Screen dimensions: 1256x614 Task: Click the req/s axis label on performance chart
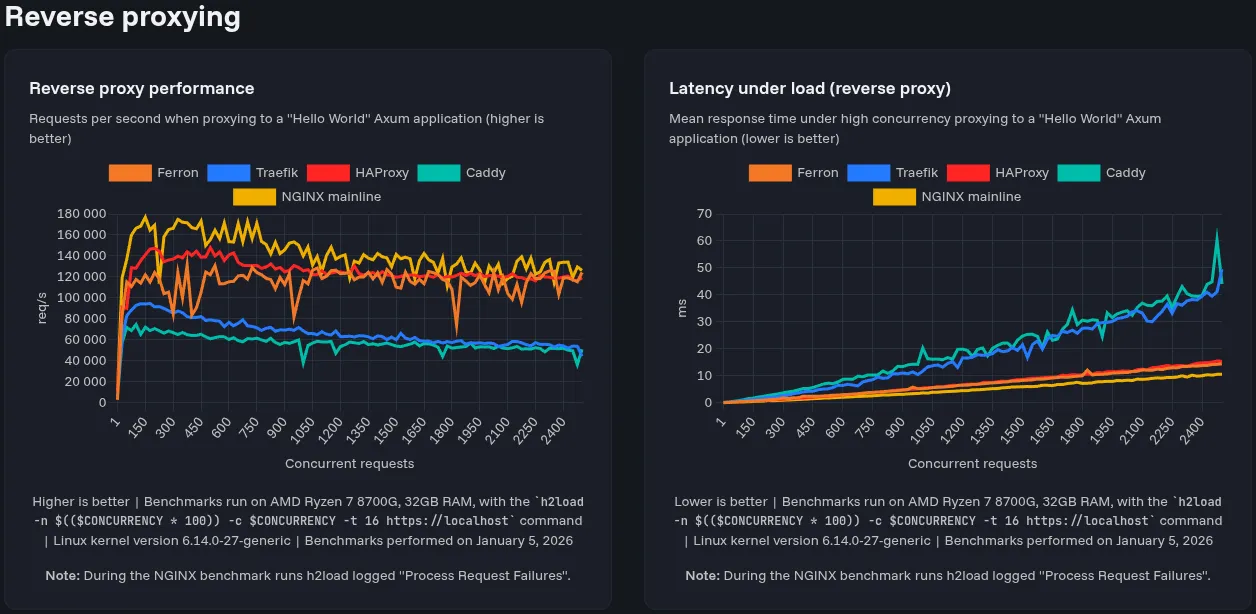coord(41,306)
